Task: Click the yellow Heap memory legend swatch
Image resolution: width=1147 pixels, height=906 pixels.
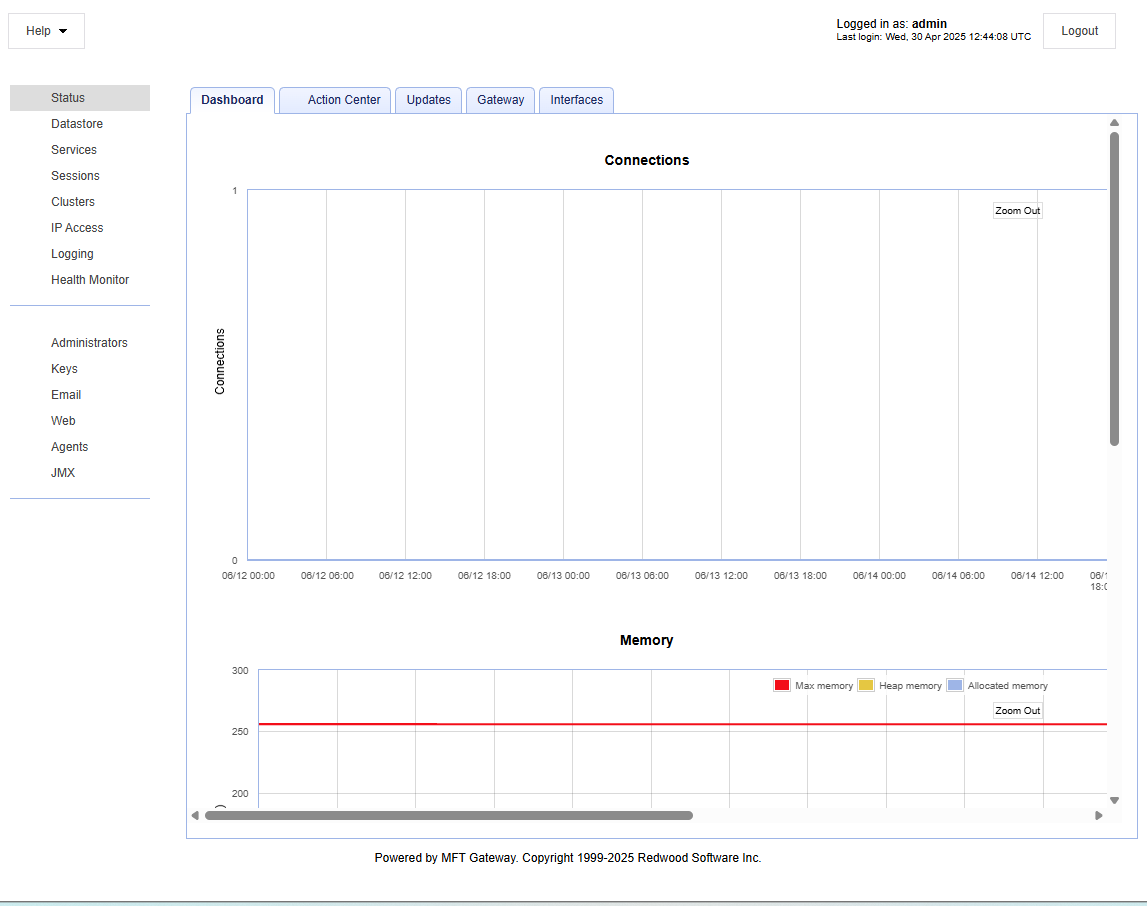Action: click(865, 685)
